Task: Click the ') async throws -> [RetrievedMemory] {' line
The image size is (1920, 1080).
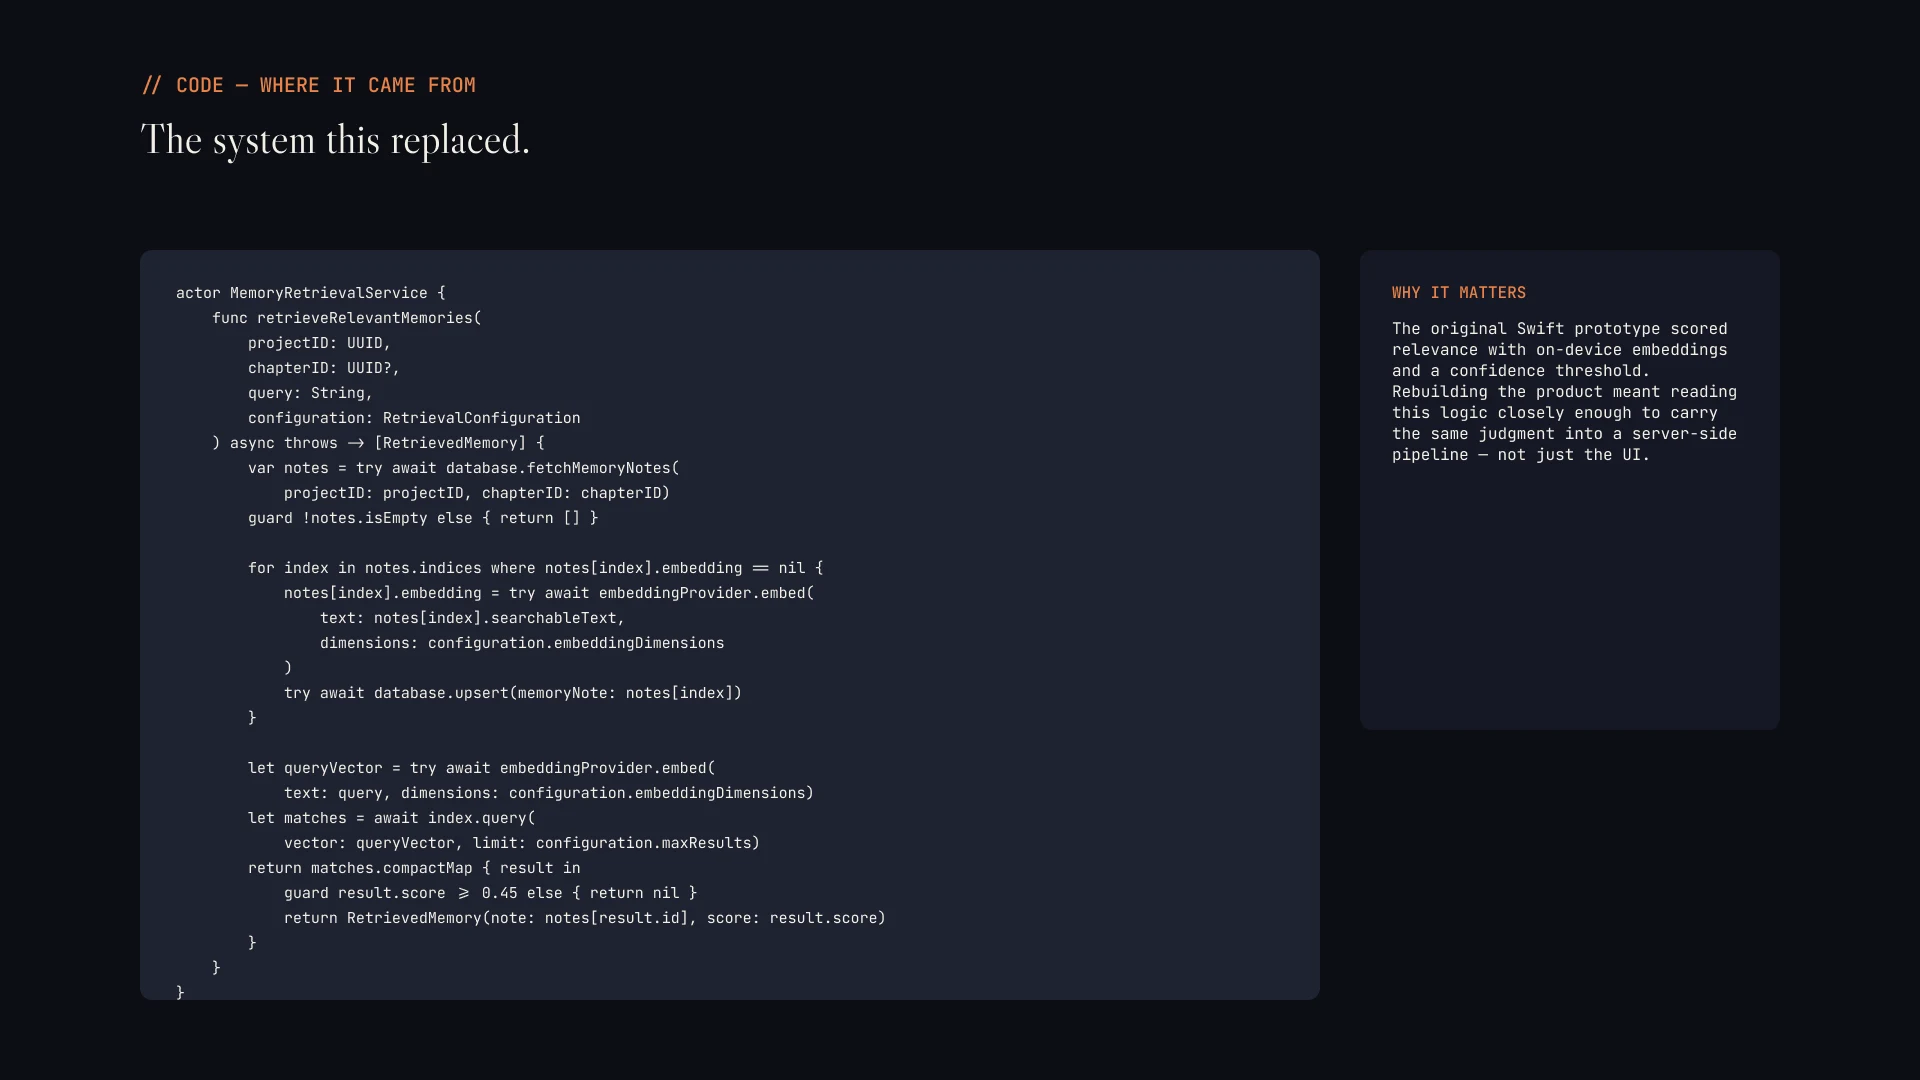Action: [x=378, y=443]
